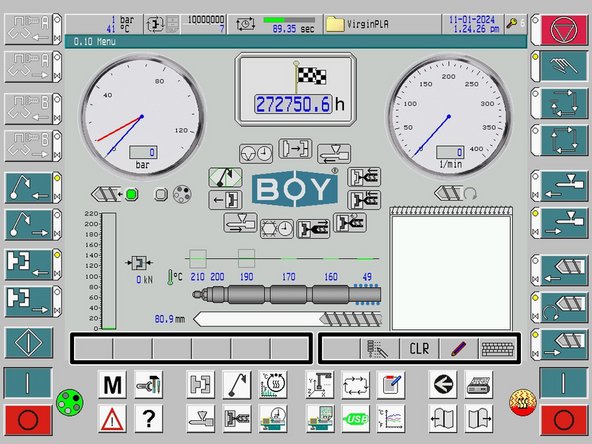The image size is (592, 444).
Task: Select the cooling time snowflake clock icon
Action: tap(277, 228)
